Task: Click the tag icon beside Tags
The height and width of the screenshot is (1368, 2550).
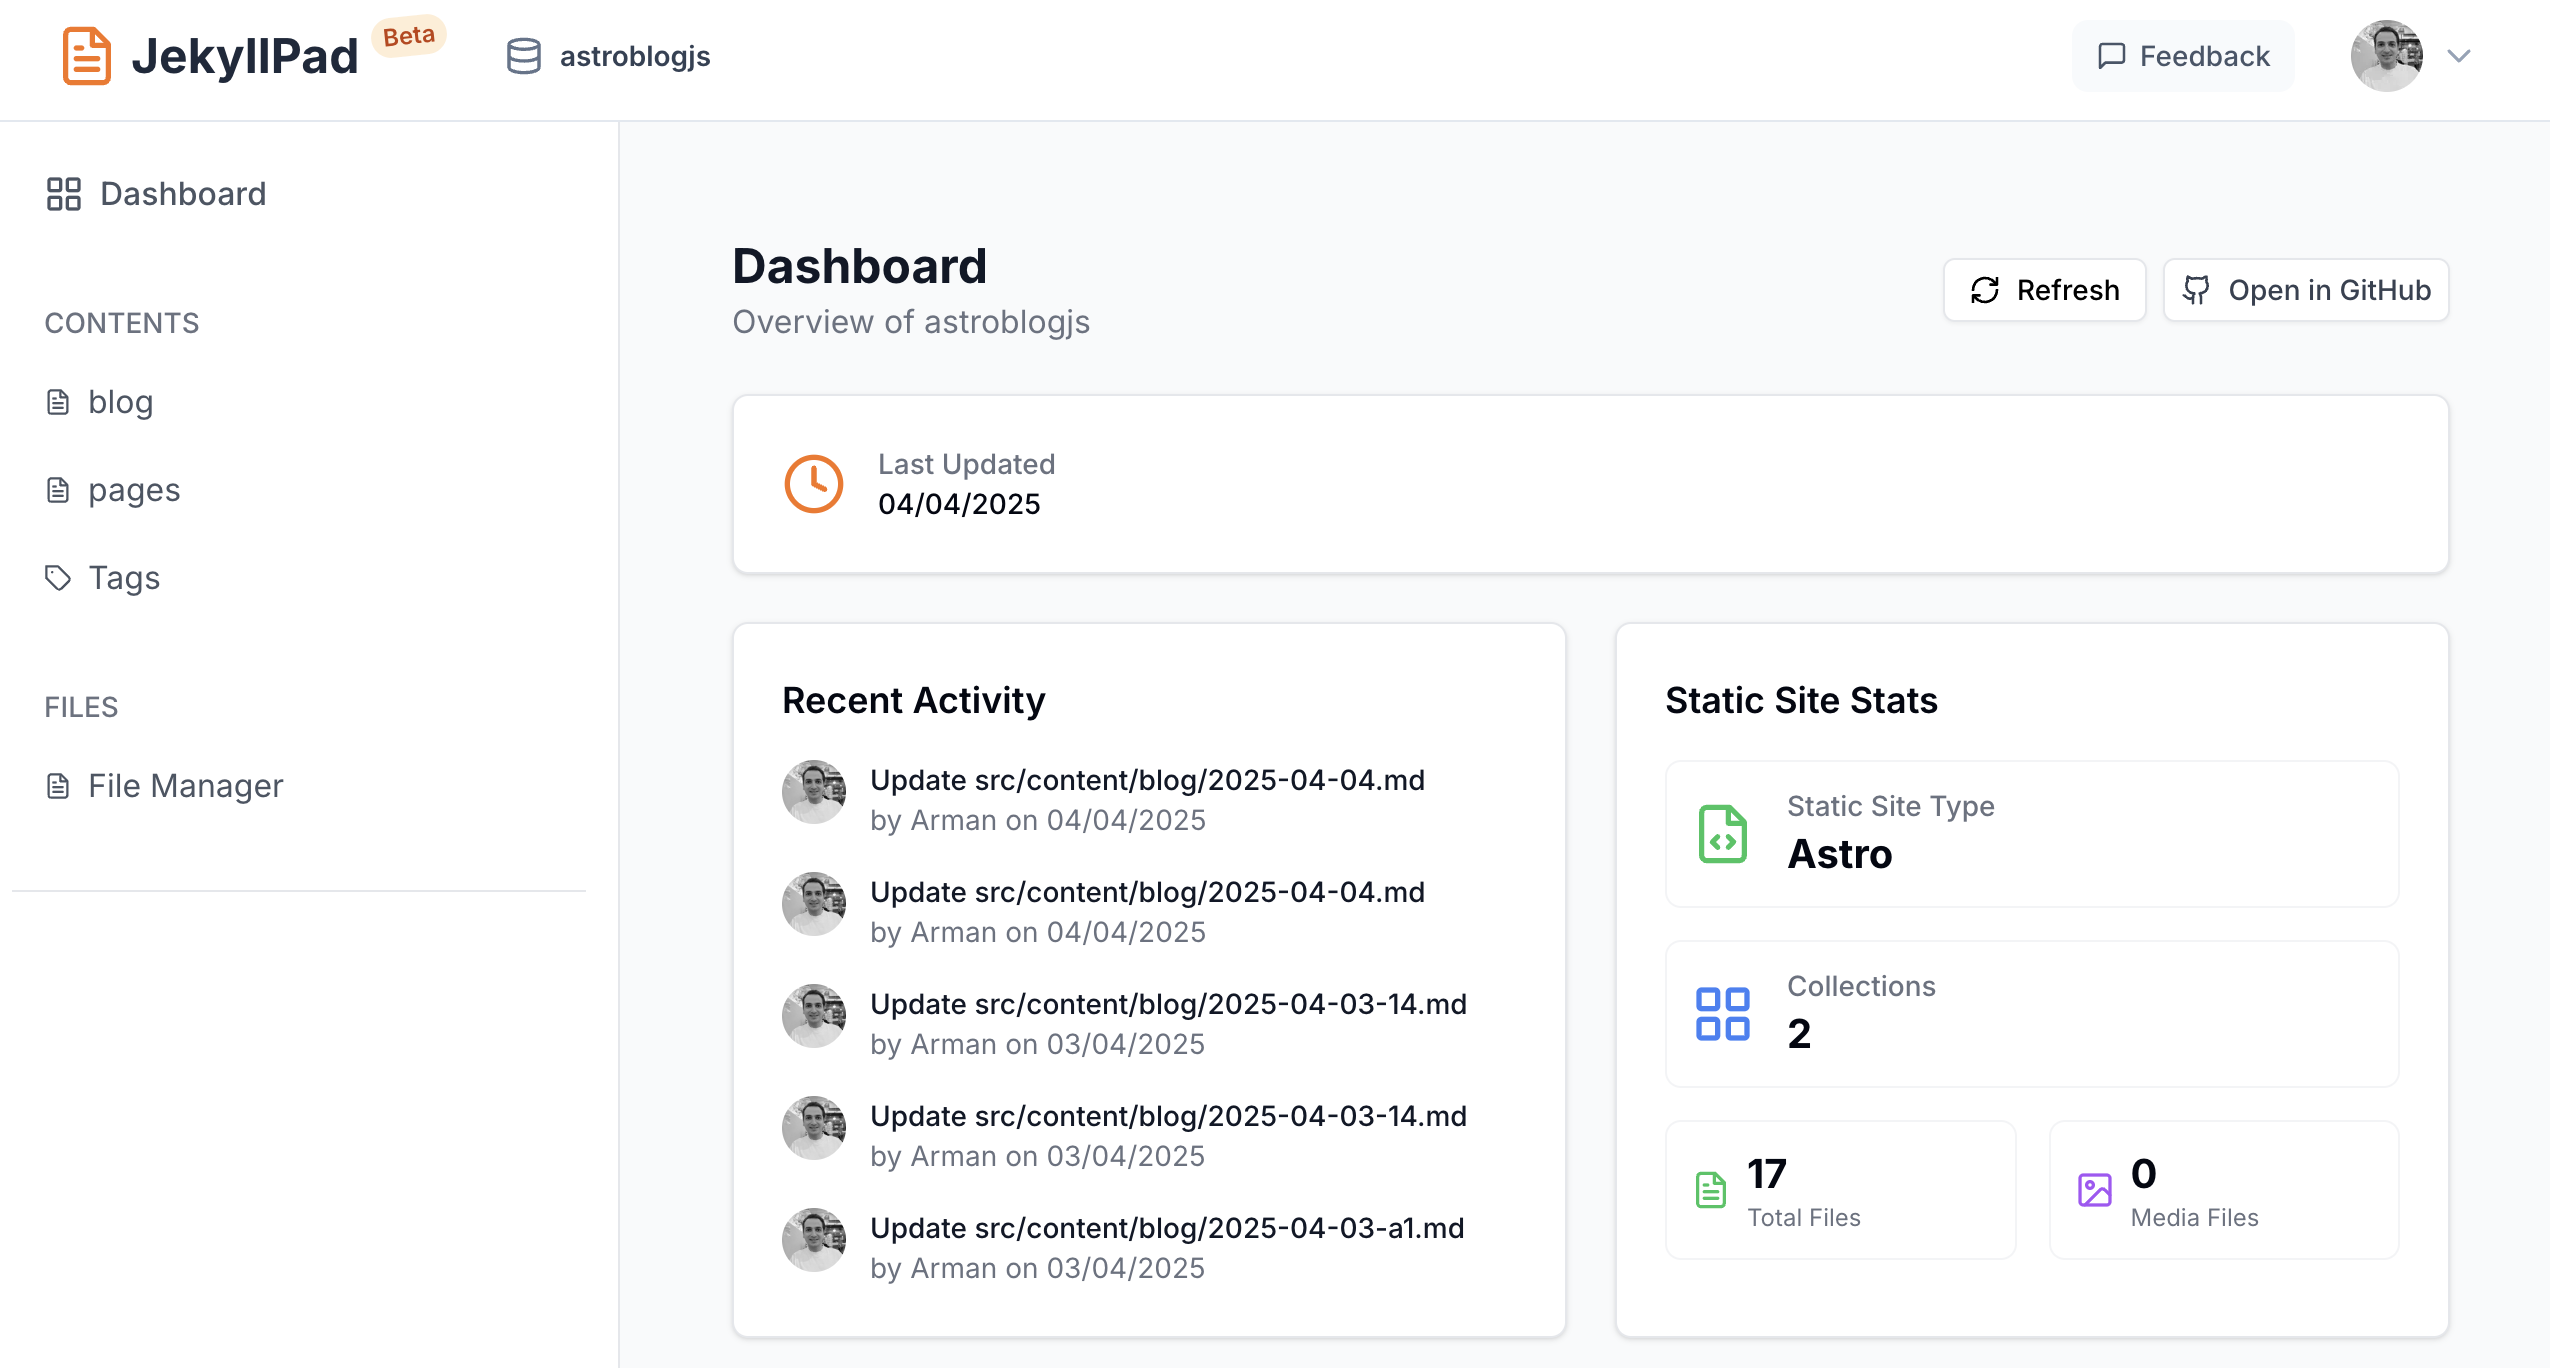Action: pyautogui.click(x=58, y=577)
